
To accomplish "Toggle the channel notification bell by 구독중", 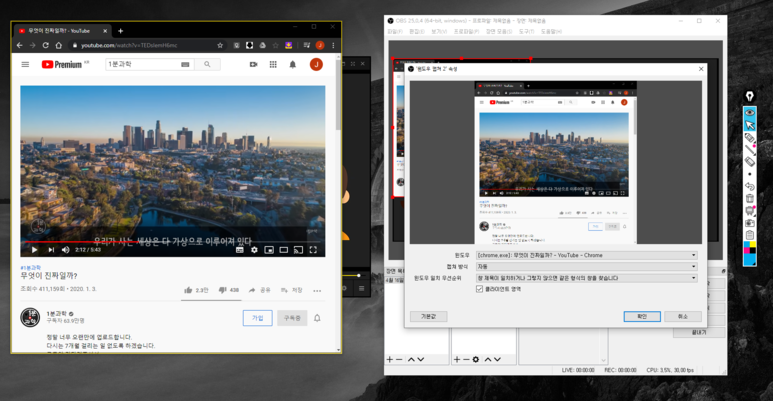I will point(317,318).
